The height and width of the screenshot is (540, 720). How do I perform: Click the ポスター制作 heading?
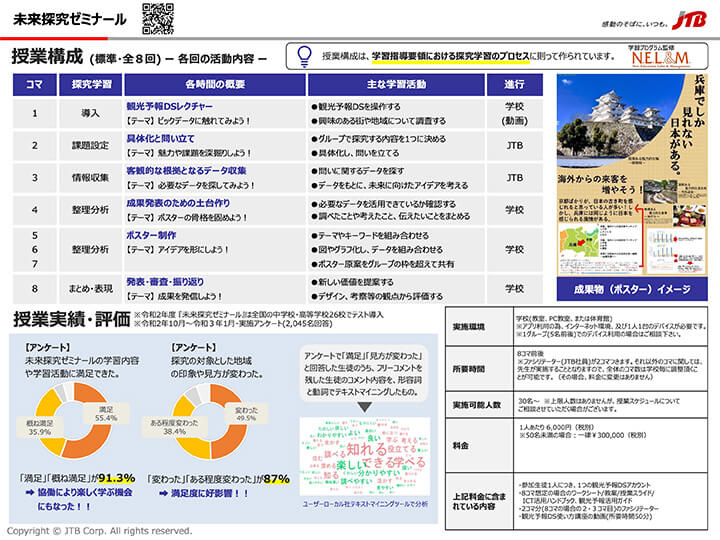pyautogui.click(x=151, y=235)
